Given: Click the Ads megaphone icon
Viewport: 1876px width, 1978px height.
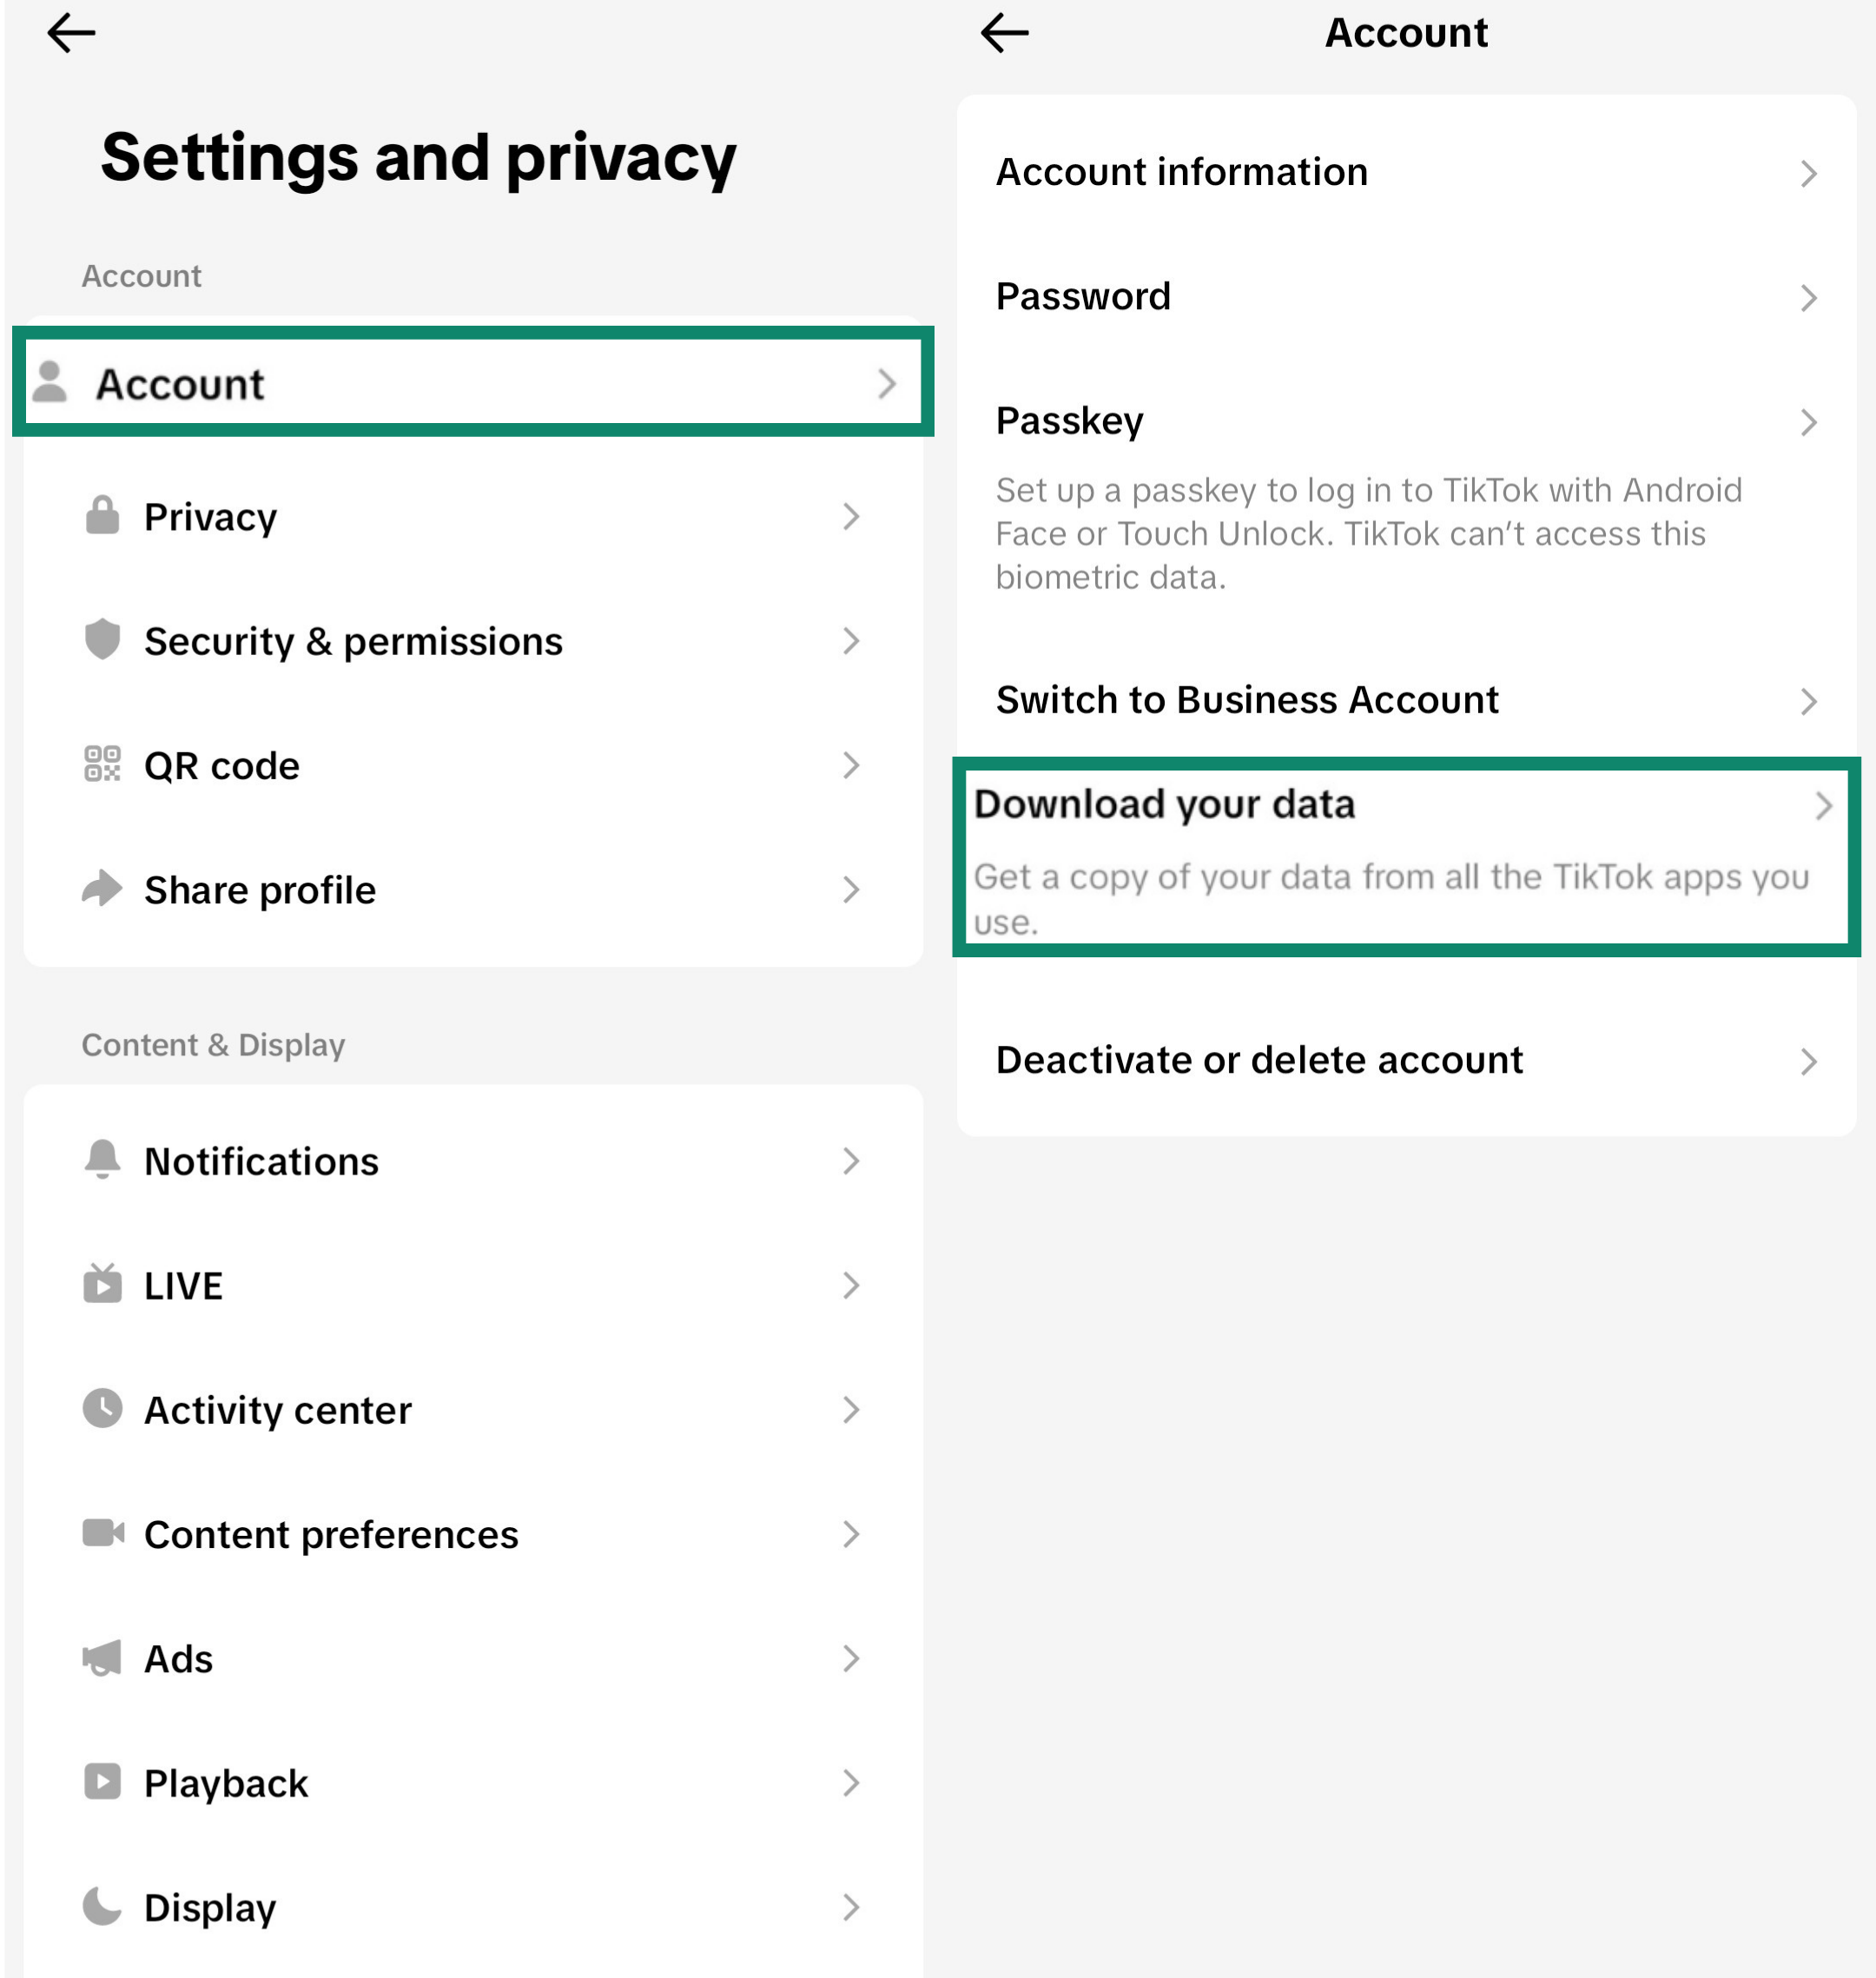Looking at the screenshot, I should click(102, 1659).
